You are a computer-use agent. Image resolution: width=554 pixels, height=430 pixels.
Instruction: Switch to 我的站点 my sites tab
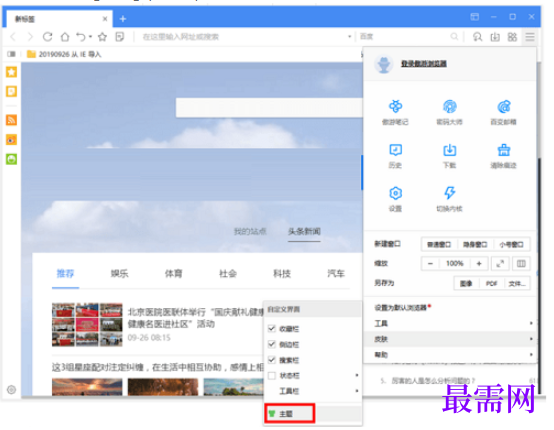[x=250, y=231]
